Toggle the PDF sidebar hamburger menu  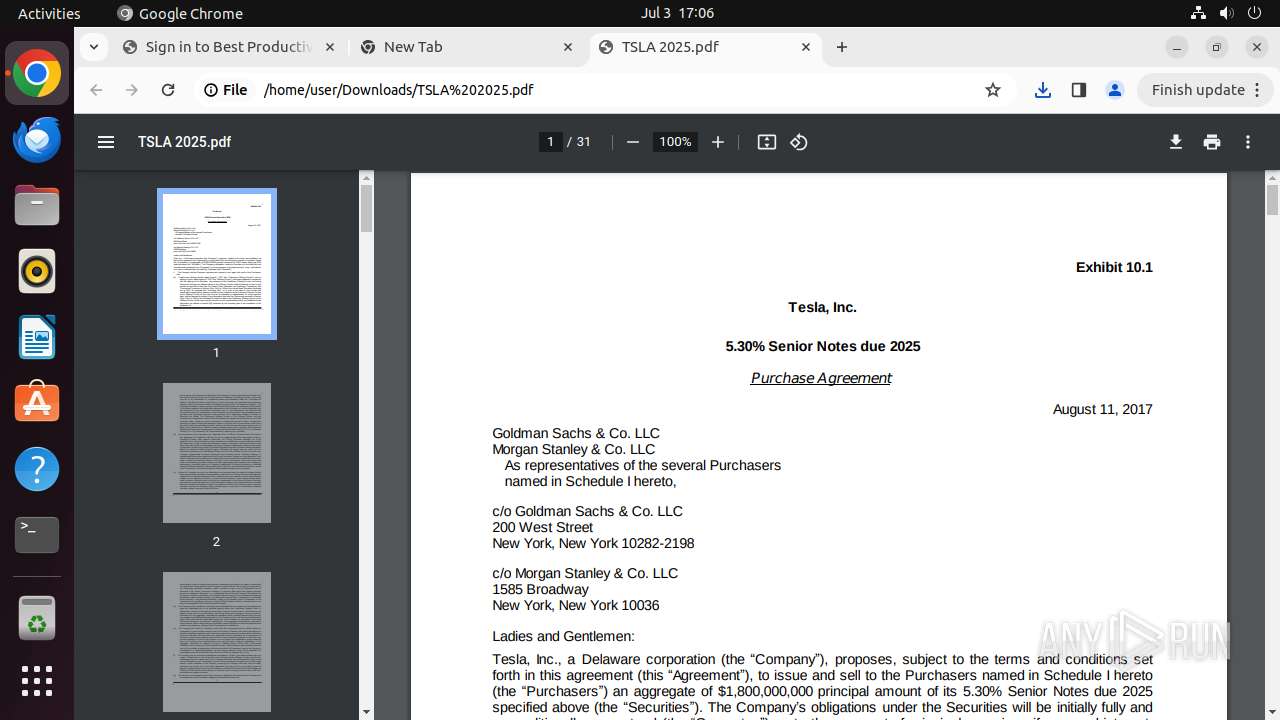pyautogui.click(x=106, y=142)
